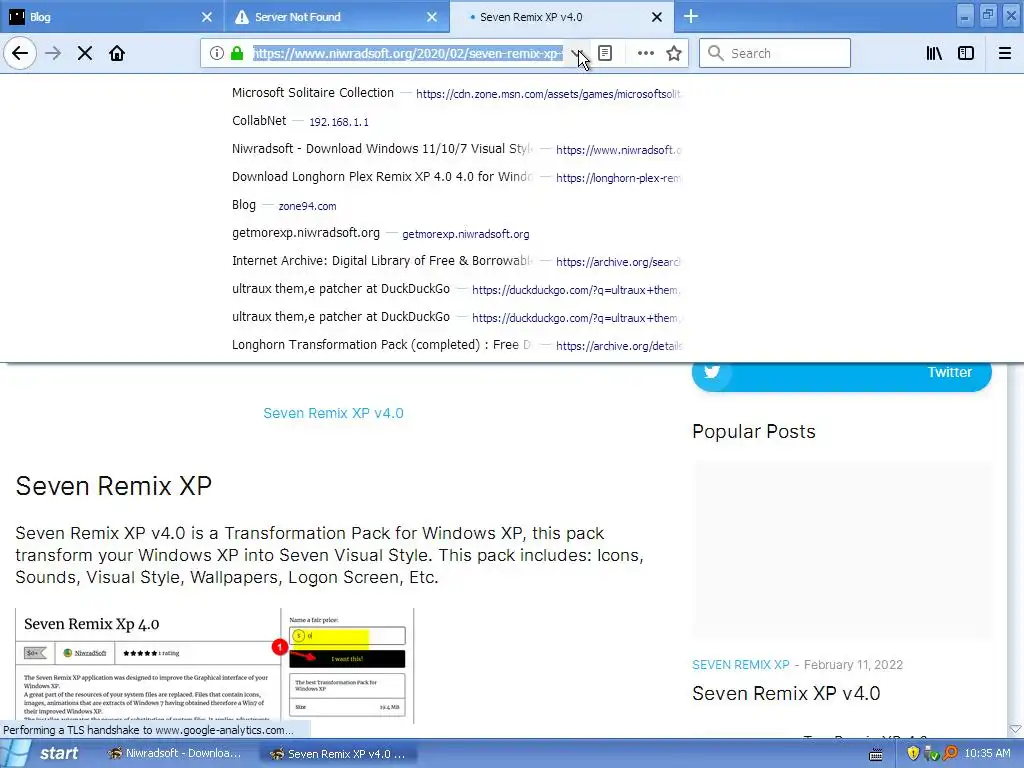Click the keyboard tray icon
The width and height of the screenshot is (1024, 768).
click(x=876, y=755)
